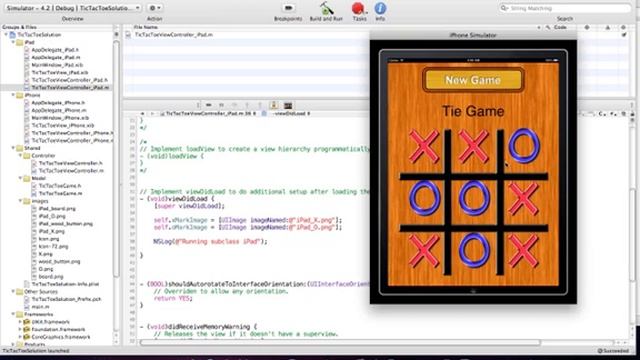Open the Overview configuration dropdown
This screenshot has height=360, width=640.
[x=72, y=8]
